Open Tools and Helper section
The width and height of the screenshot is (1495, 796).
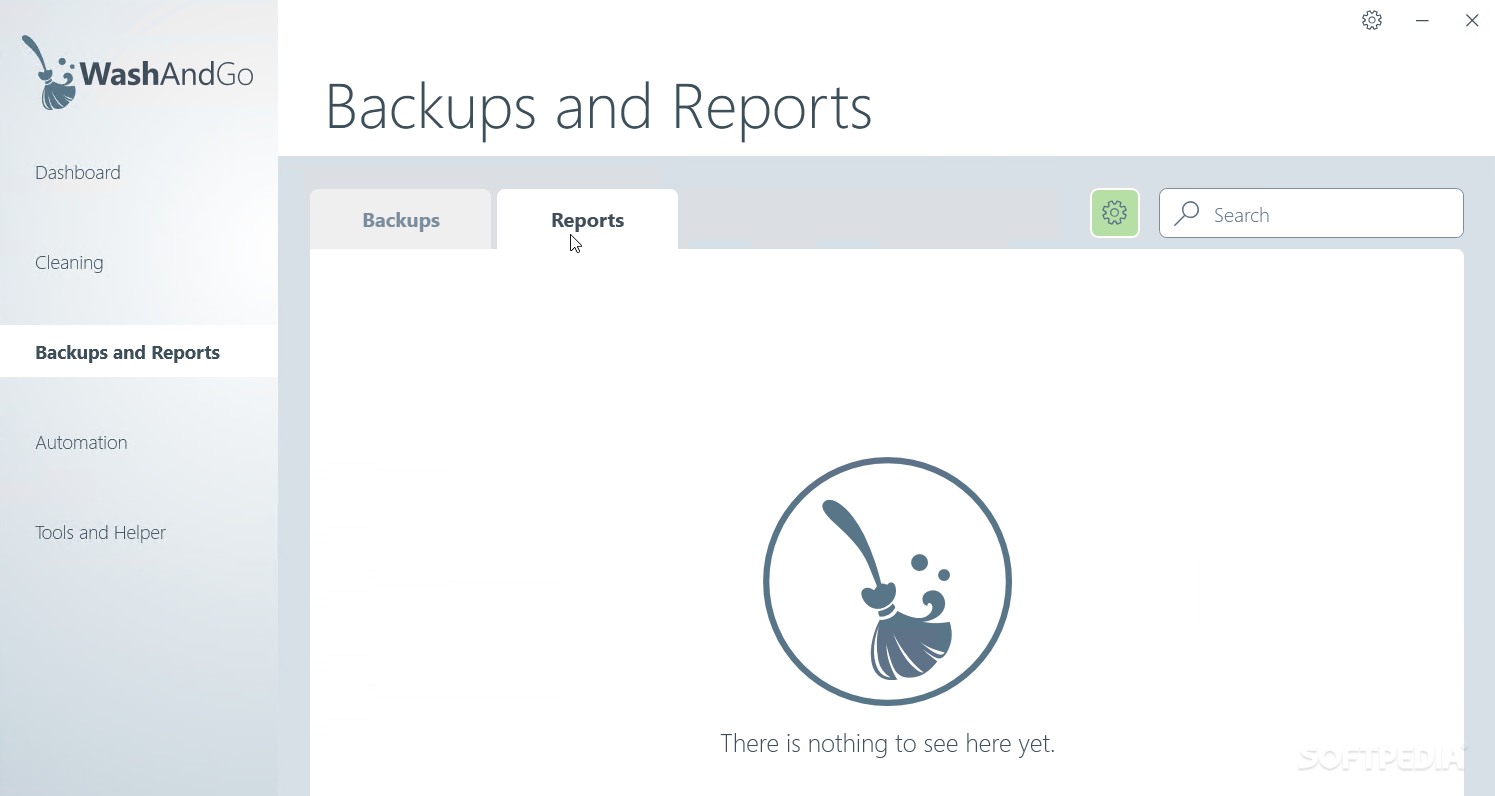[x=100, y=532]
